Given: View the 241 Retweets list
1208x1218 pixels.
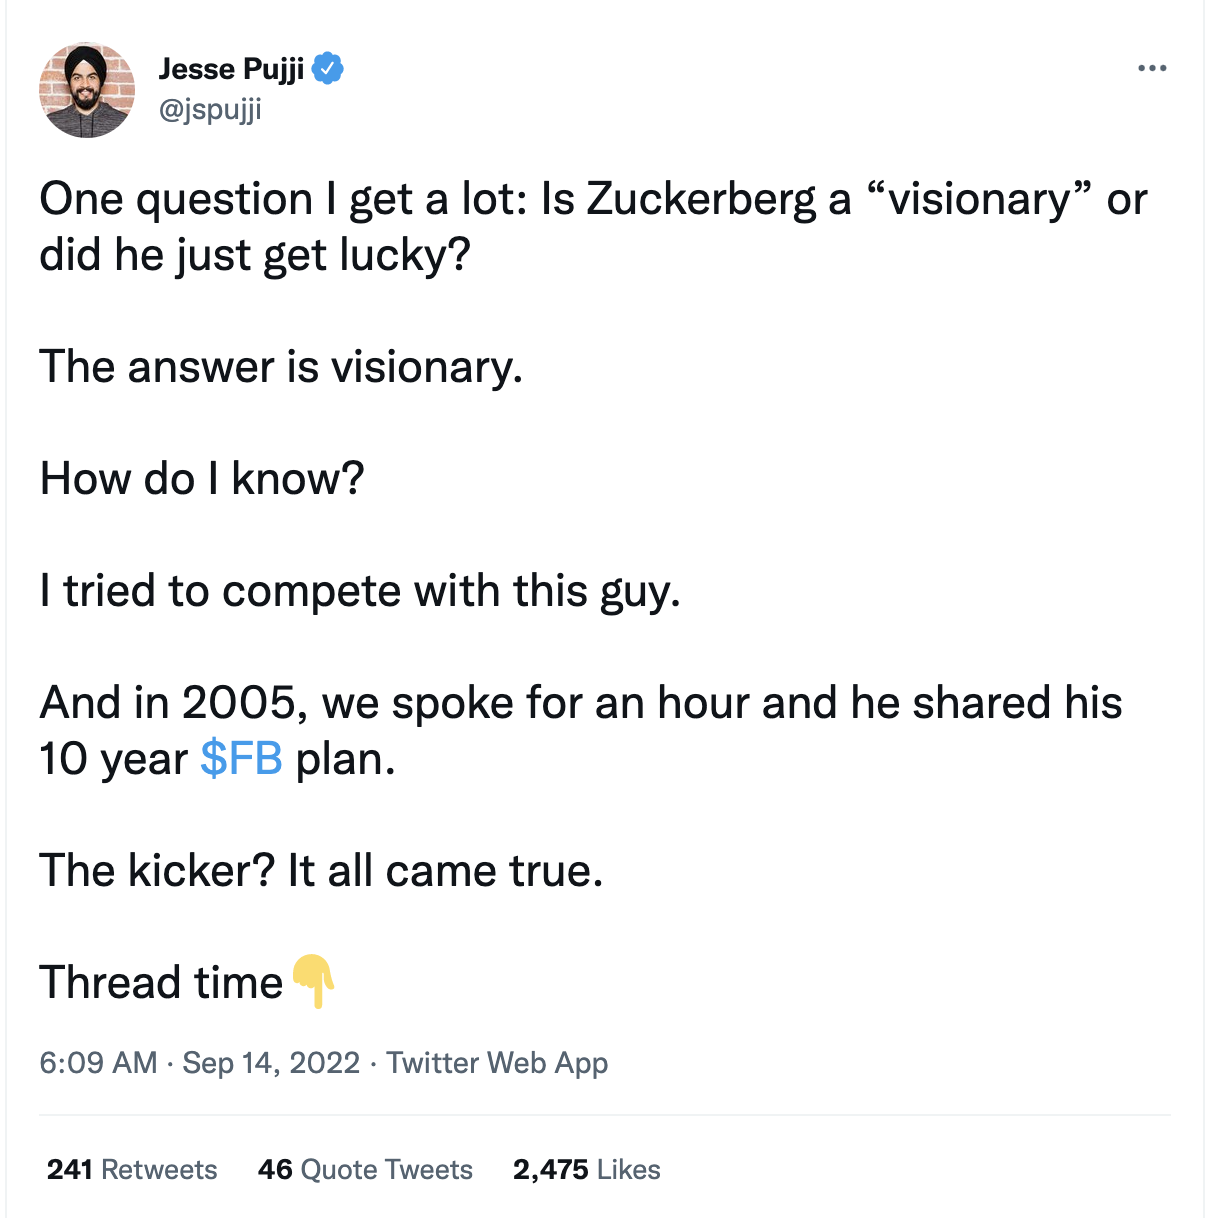Looking at the screenshot, I should (132, 1169).
